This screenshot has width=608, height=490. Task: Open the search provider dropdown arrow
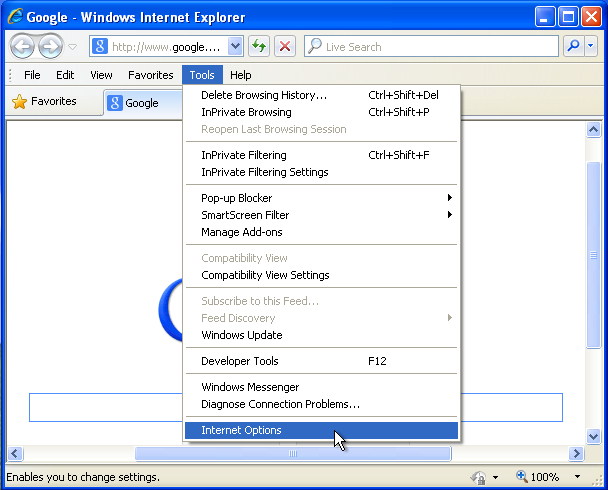[591, 47]
